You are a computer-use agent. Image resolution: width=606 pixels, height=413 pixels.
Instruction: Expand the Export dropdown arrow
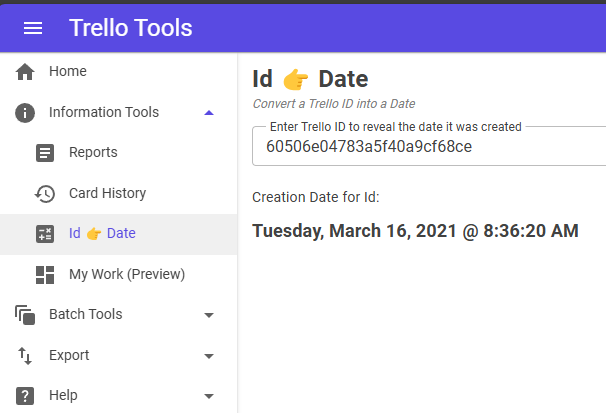click(208, 356)
